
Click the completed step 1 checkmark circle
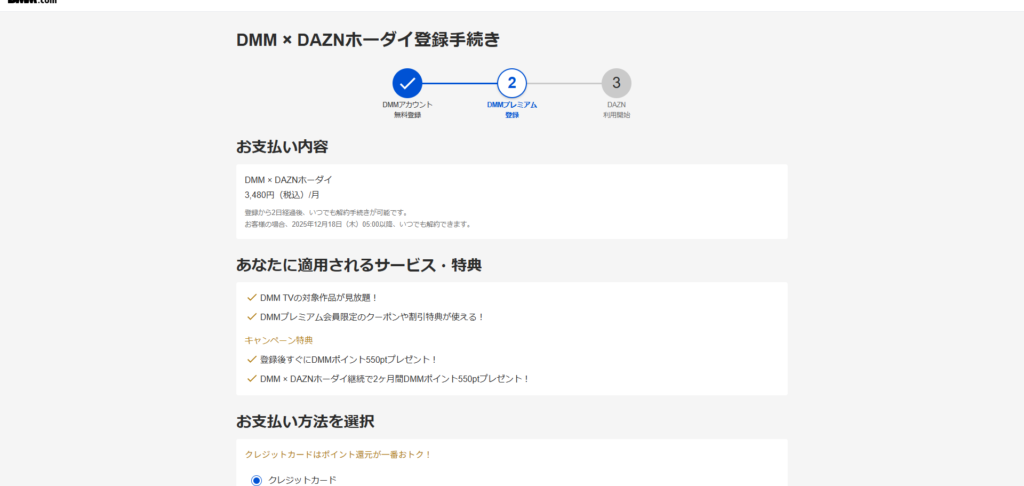coord(407,83)
